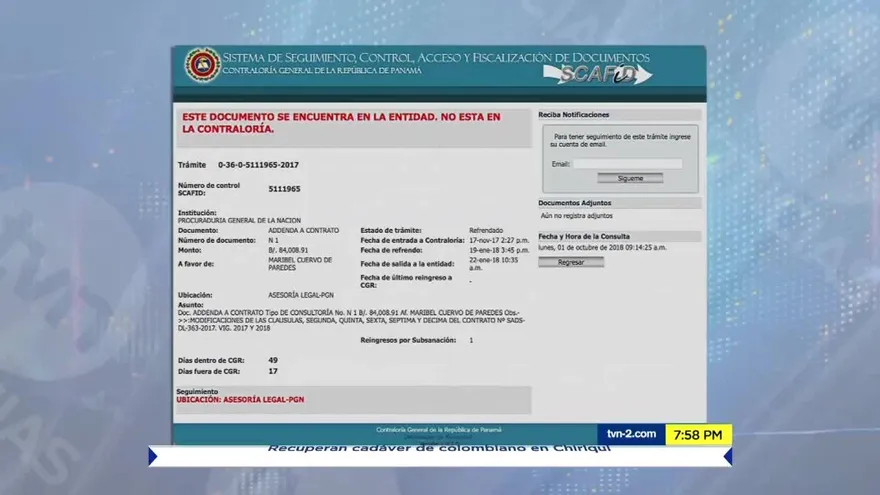Image resolution: width=880 pixels, height=495 pixels.
Task: Click the tvn-2.com badge
Action: 631,434
